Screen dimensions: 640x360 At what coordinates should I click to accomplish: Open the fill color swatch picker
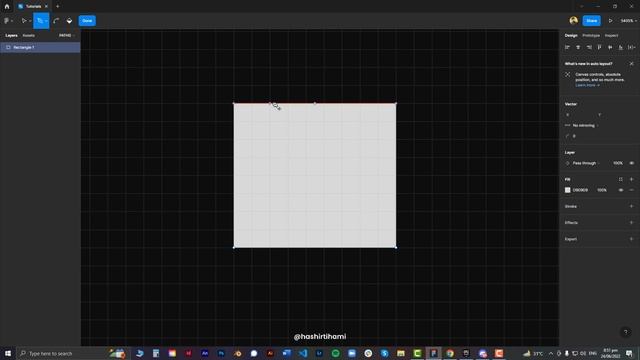(567, 190)
